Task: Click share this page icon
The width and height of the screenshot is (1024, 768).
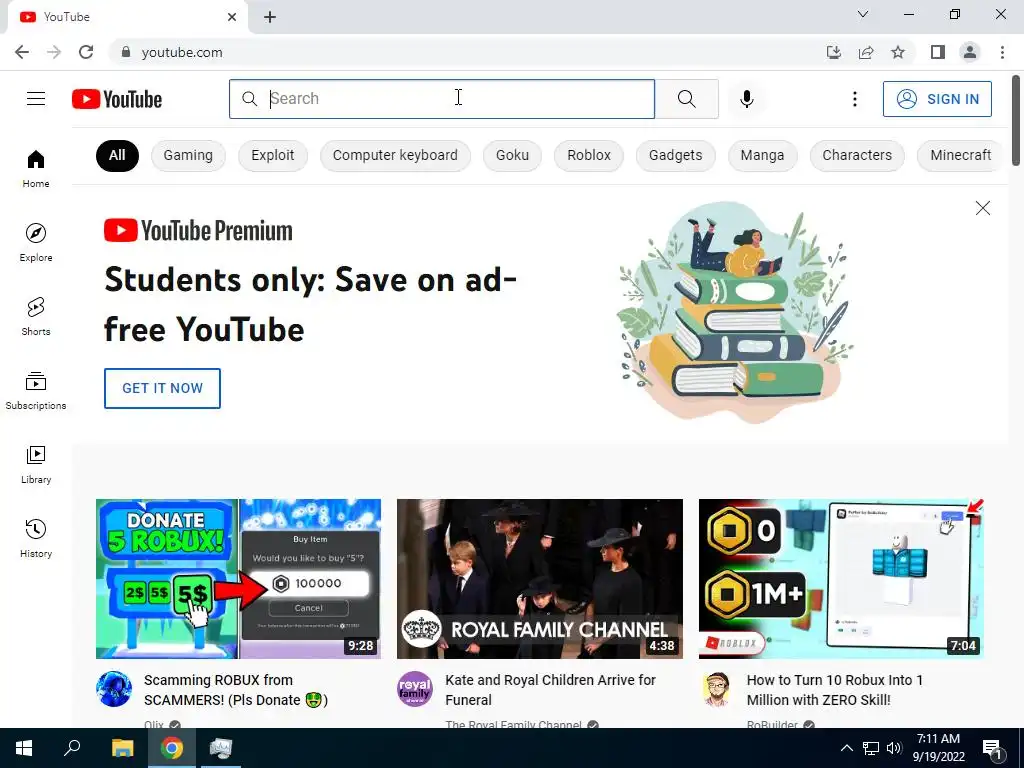Action: click(866, 52)
